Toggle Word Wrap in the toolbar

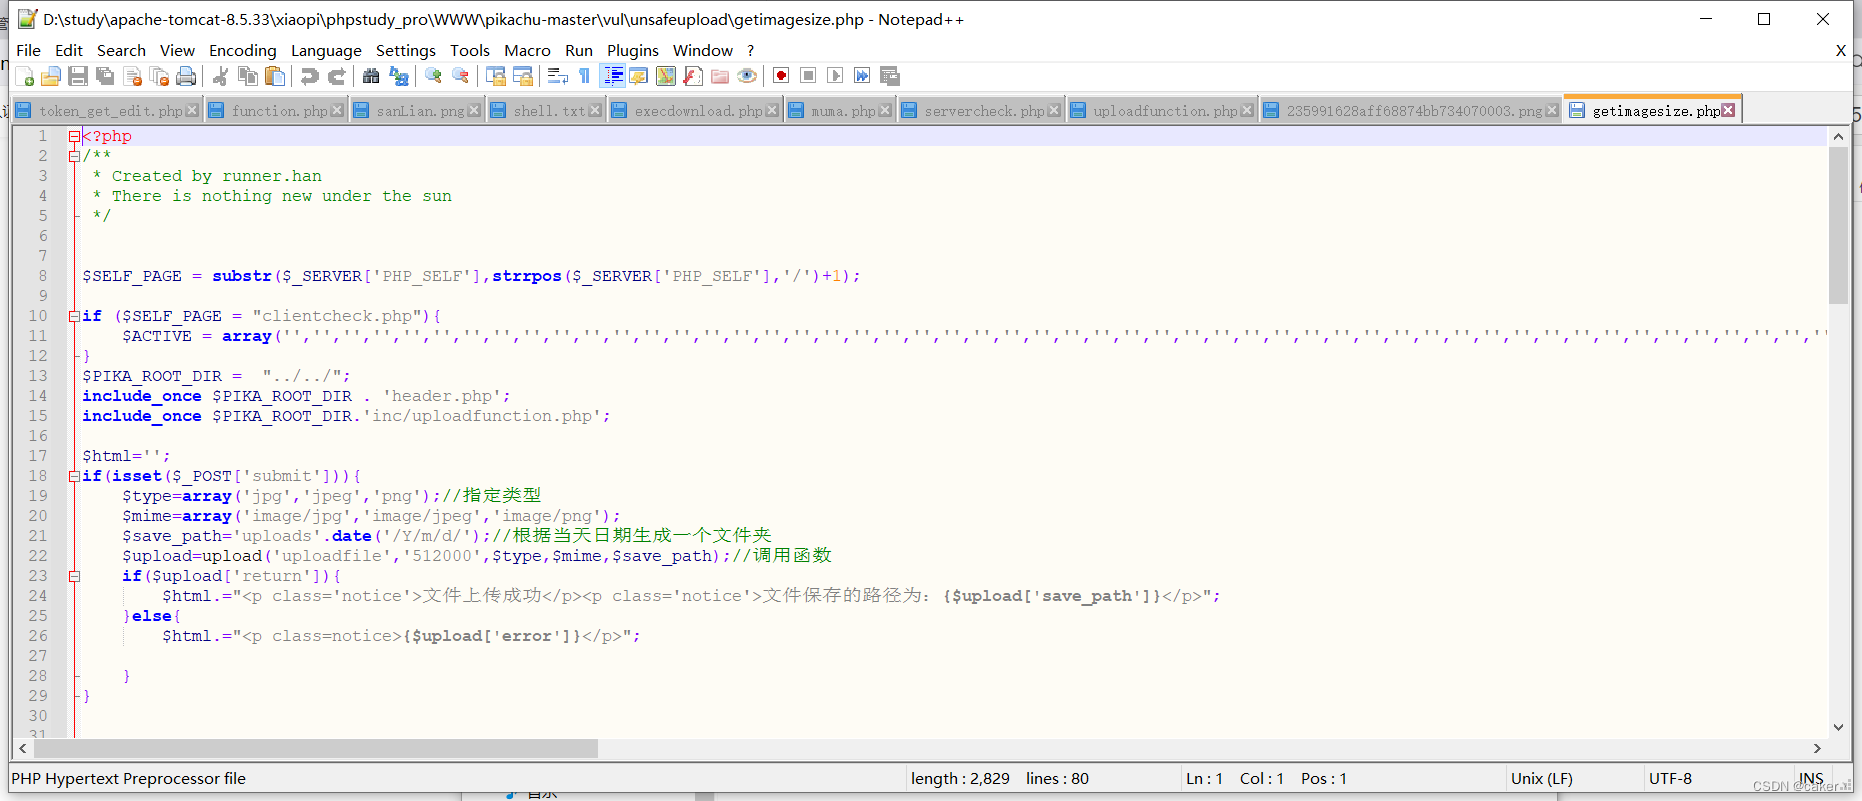tap(558, 76)
